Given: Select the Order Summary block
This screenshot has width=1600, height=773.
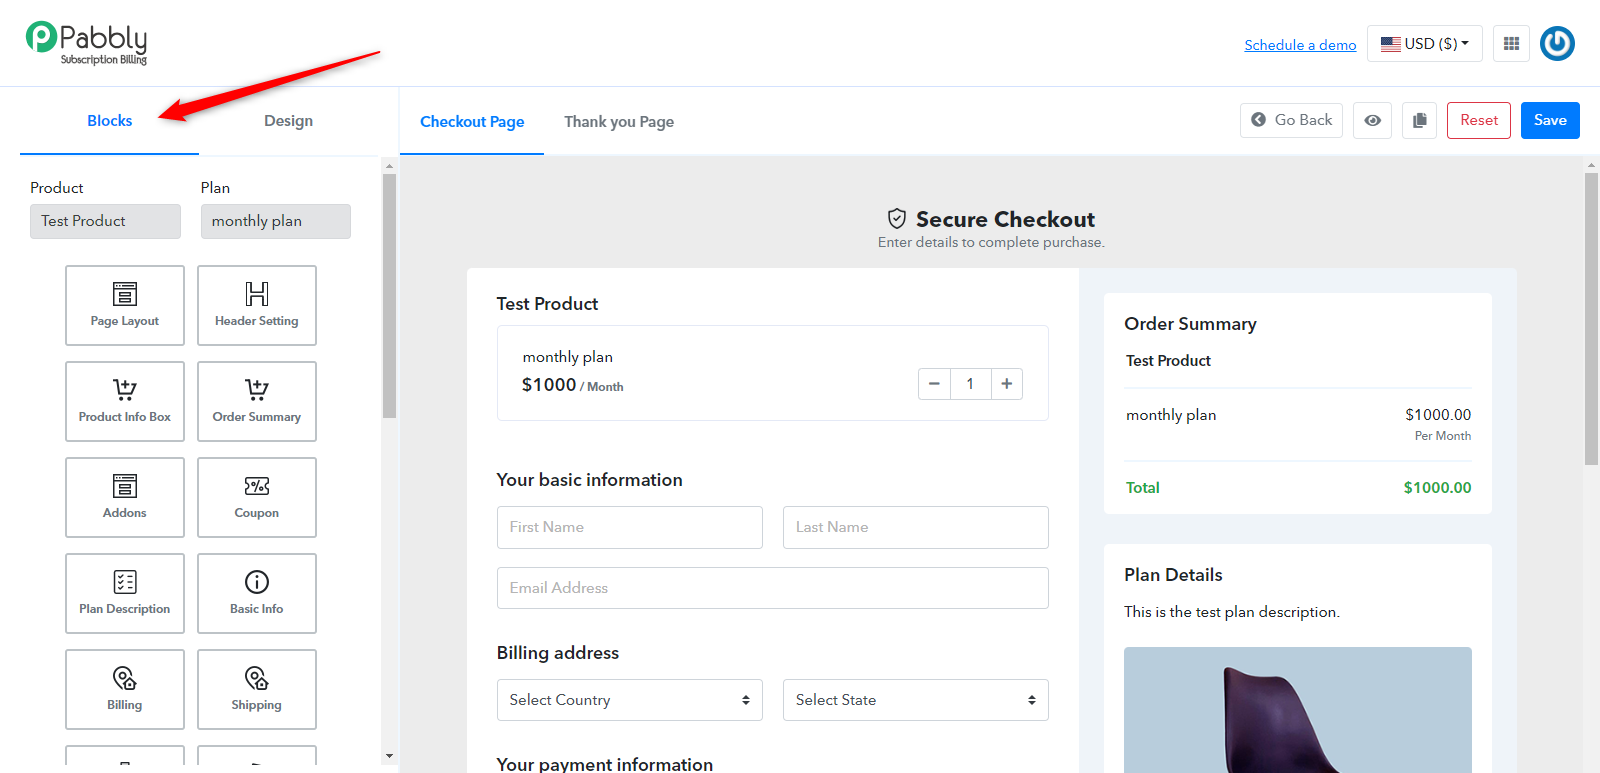Looking at the screenshot, I should pyautogui.click(x=257, y=401).
